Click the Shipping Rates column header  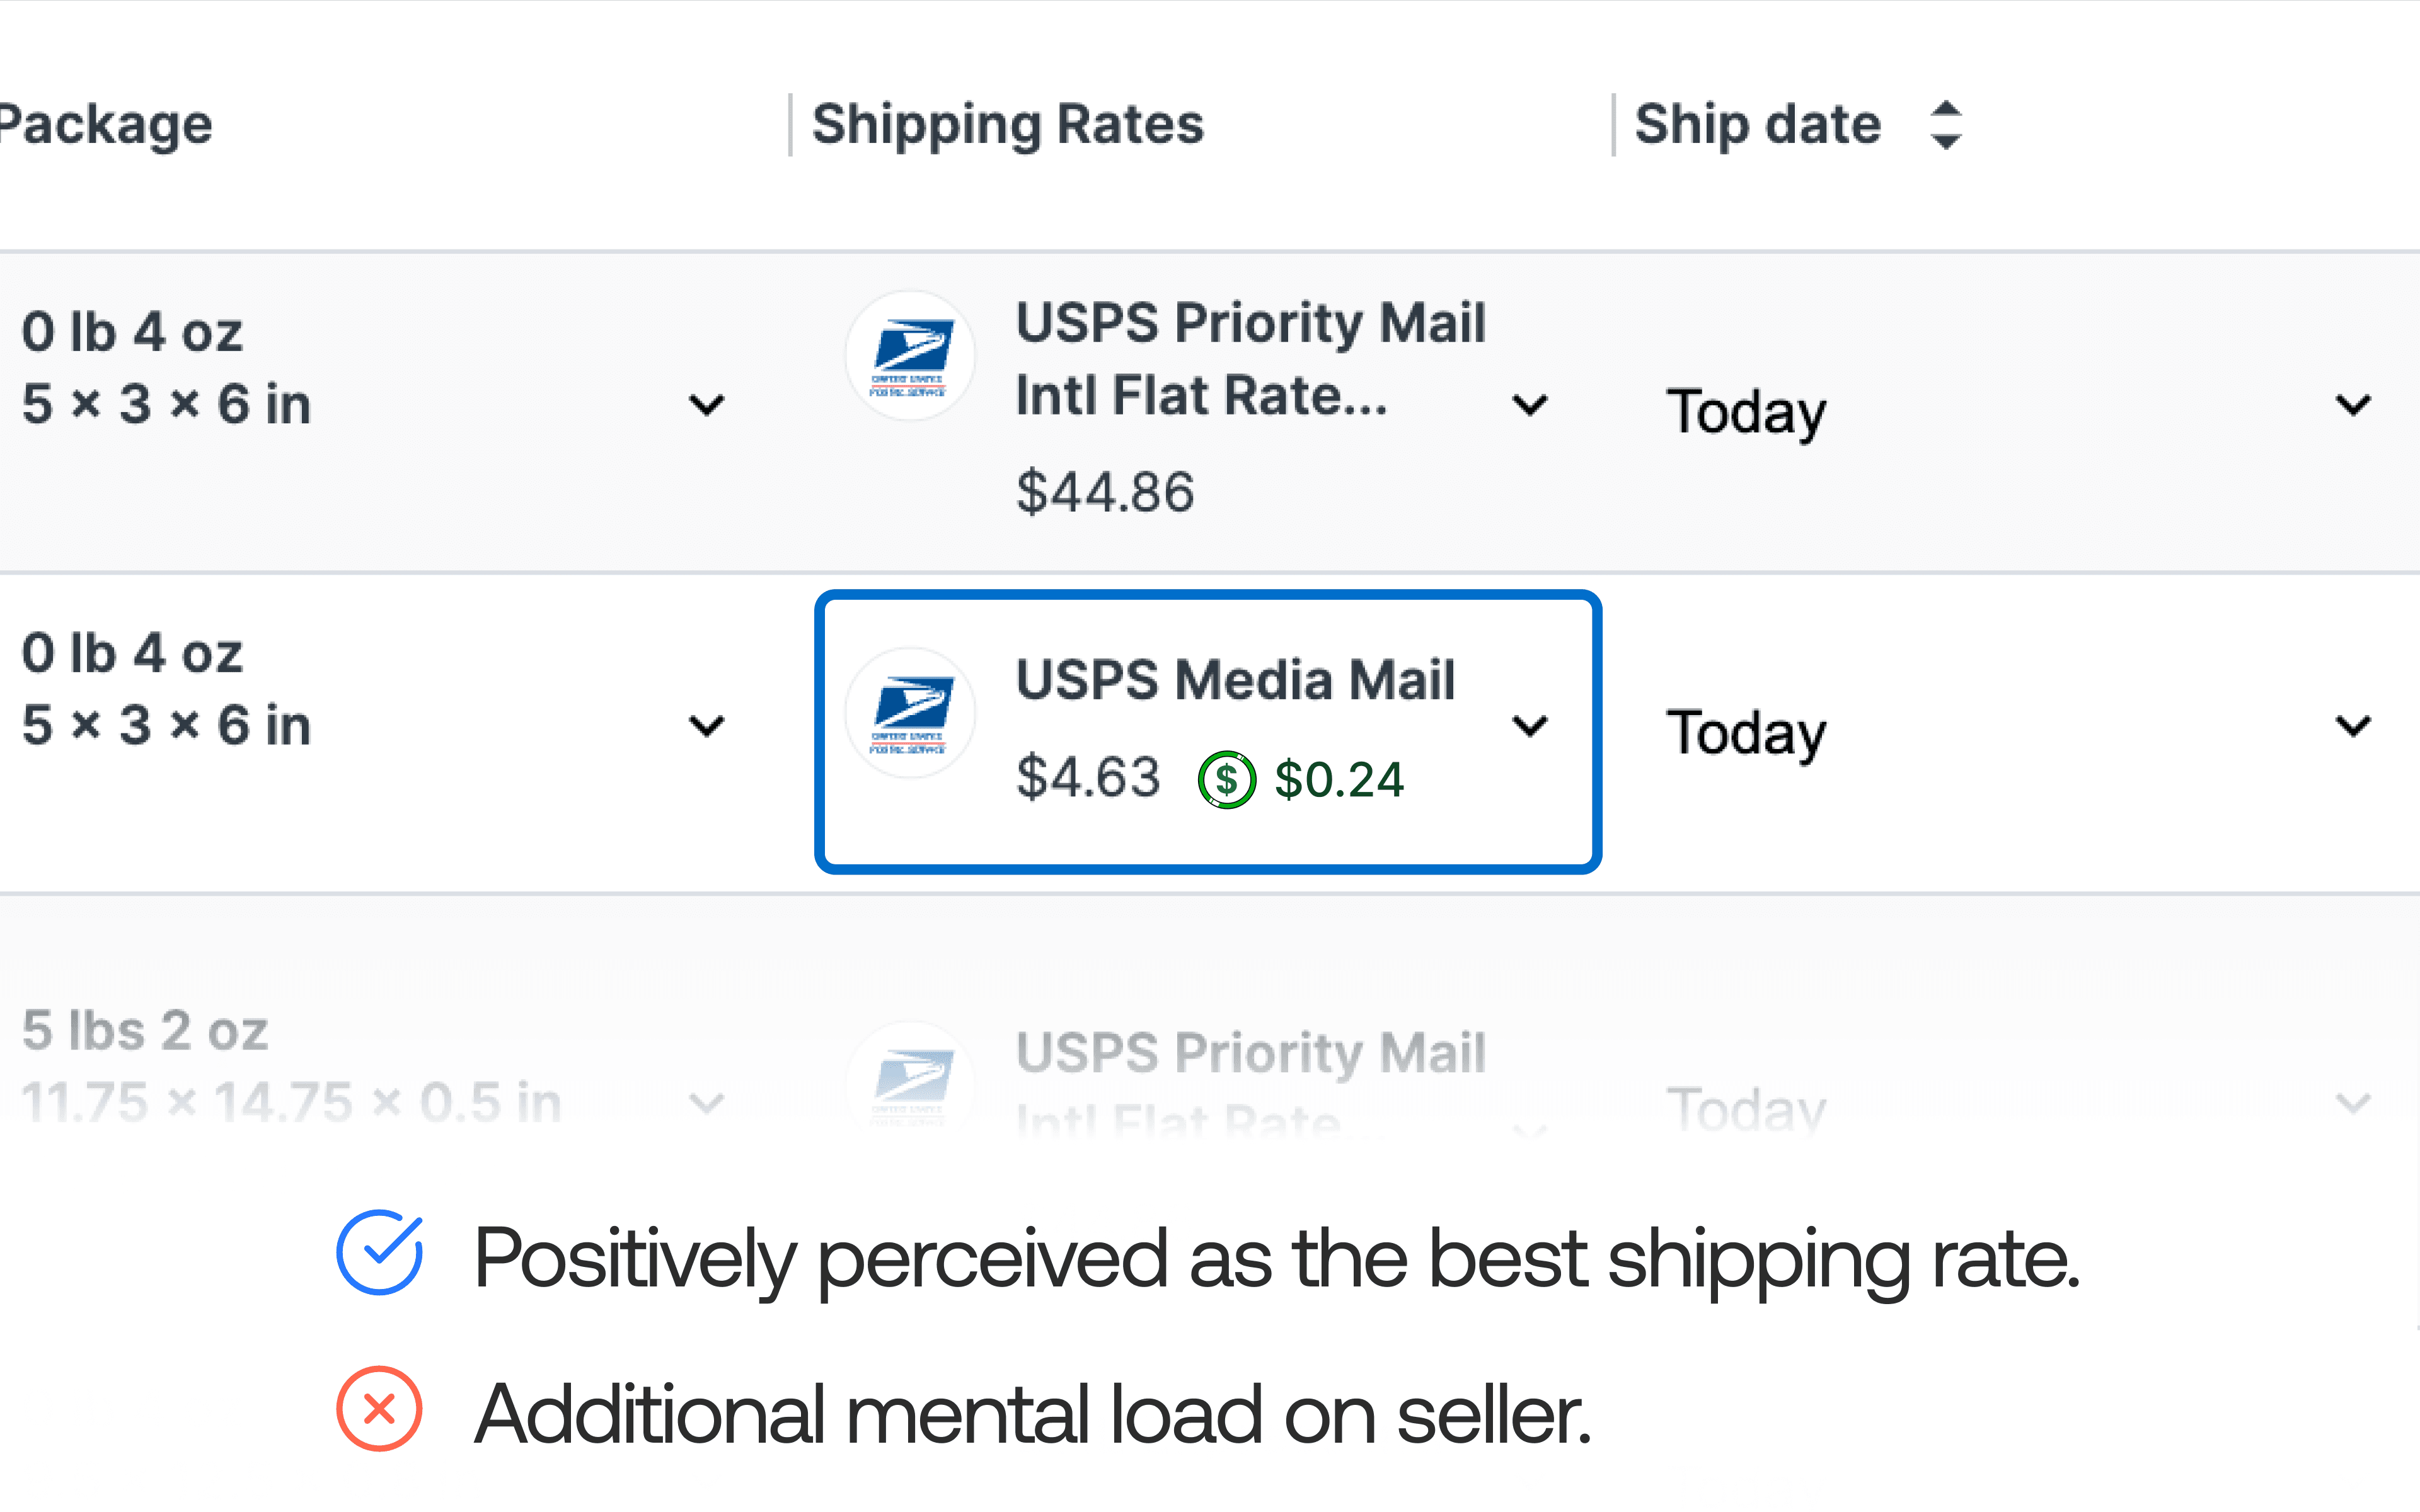coord(1007,125)
